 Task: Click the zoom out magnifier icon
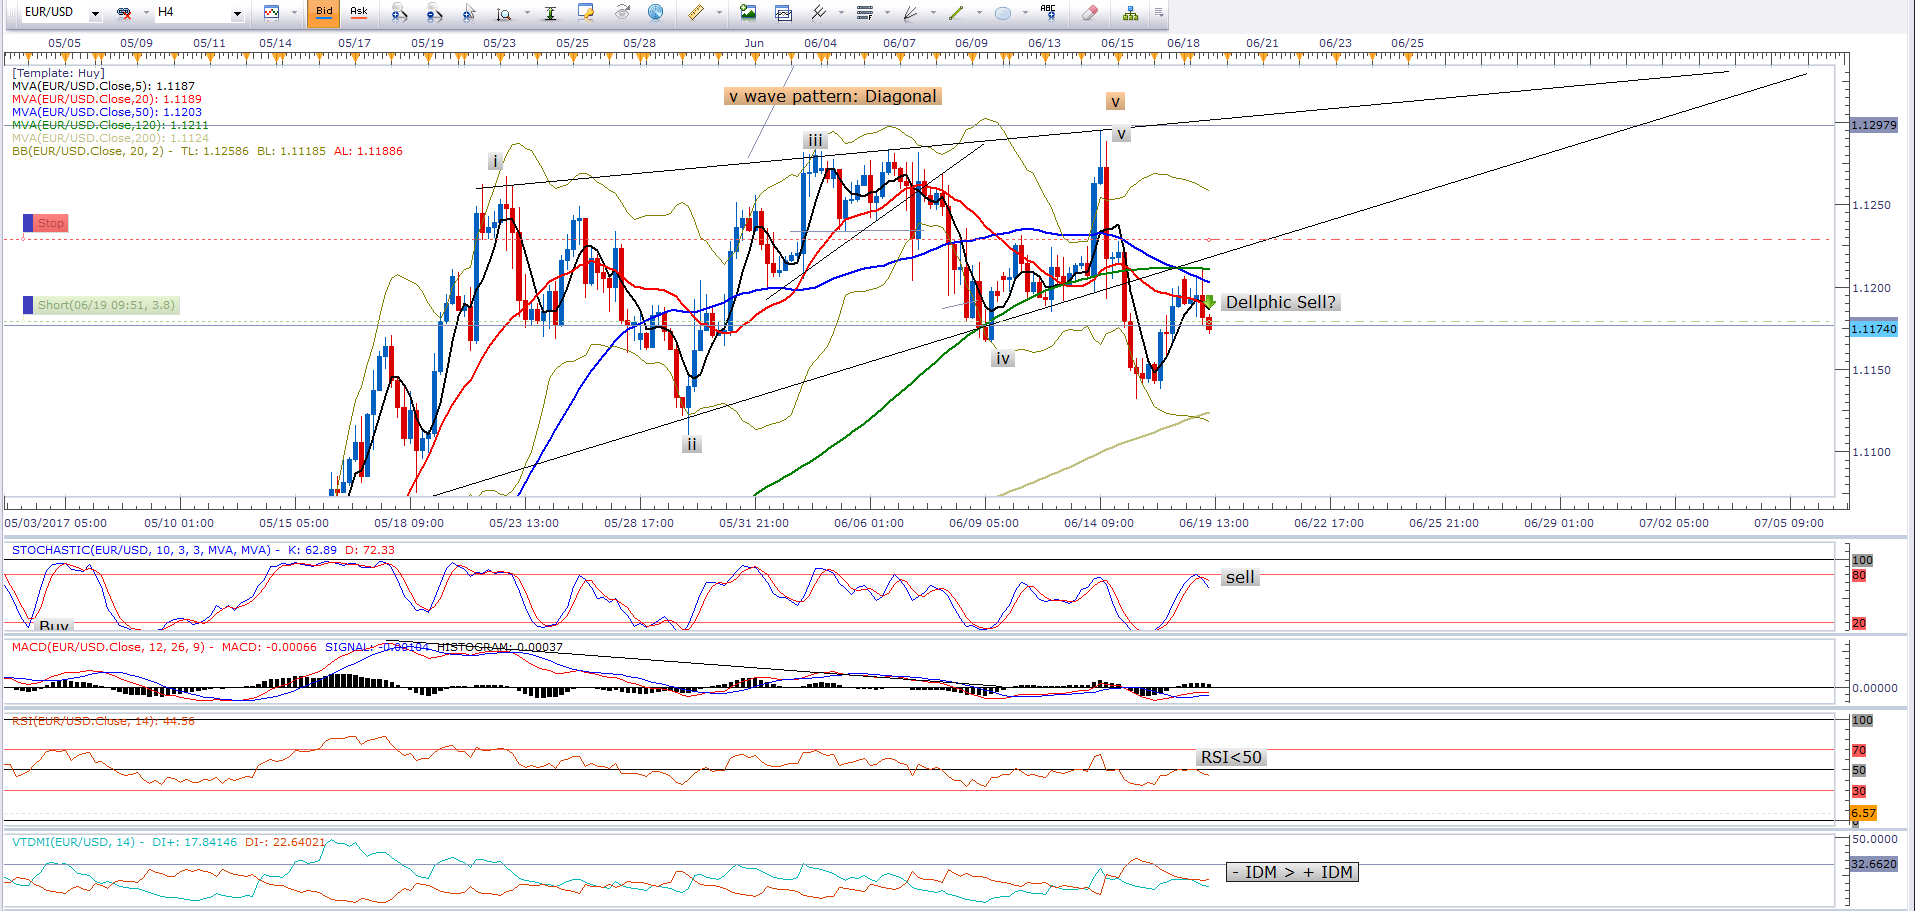pos(433,13)
